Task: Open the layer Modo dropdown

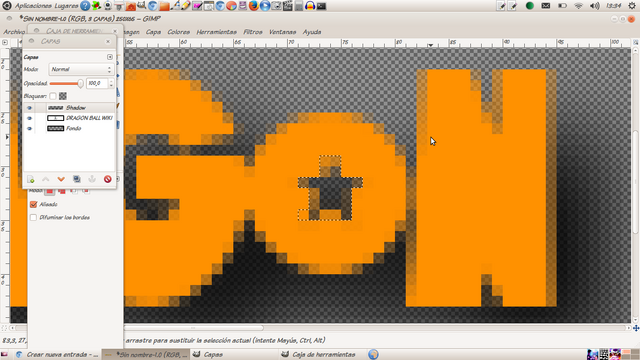Action: pos(81,69)
